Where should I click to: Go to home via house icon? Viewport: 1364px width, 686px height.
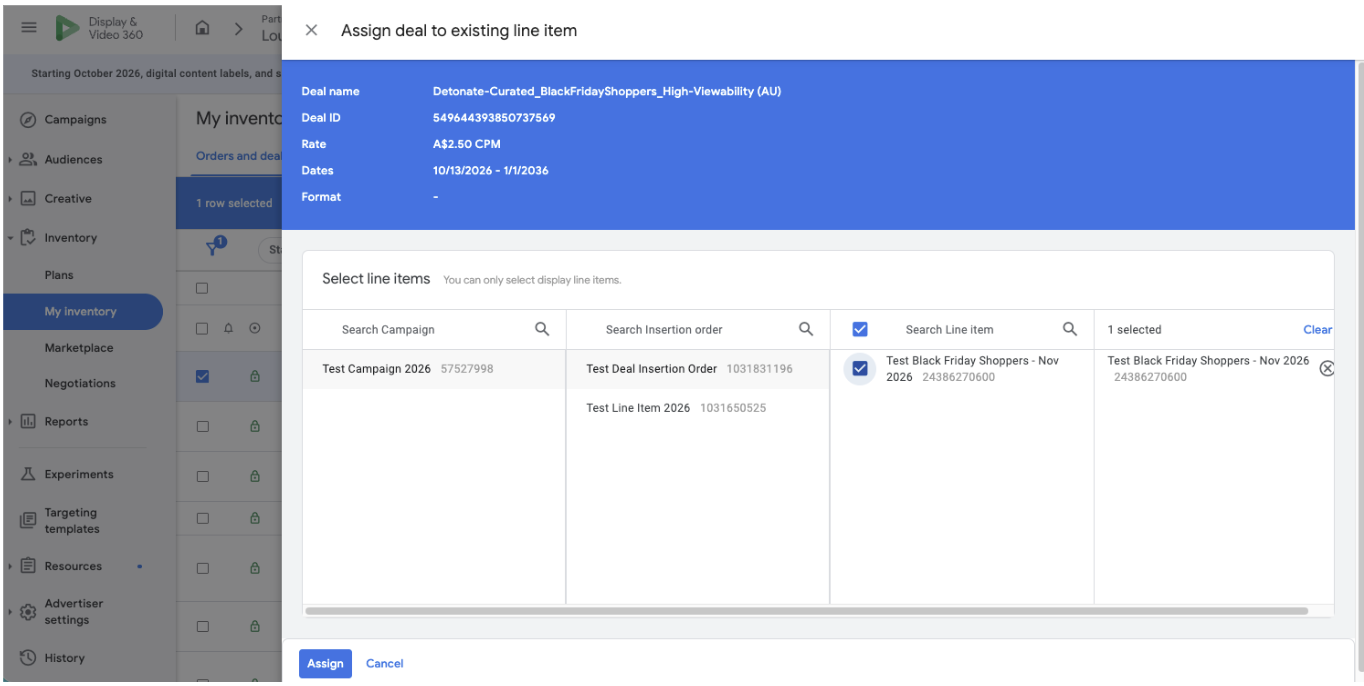pos(202,28)
